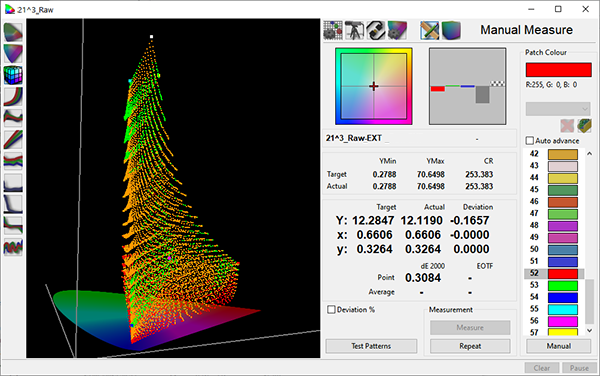
Task: Open the downward-triangle CIE uv gamut graph
Action: click(x=13, y=53)
